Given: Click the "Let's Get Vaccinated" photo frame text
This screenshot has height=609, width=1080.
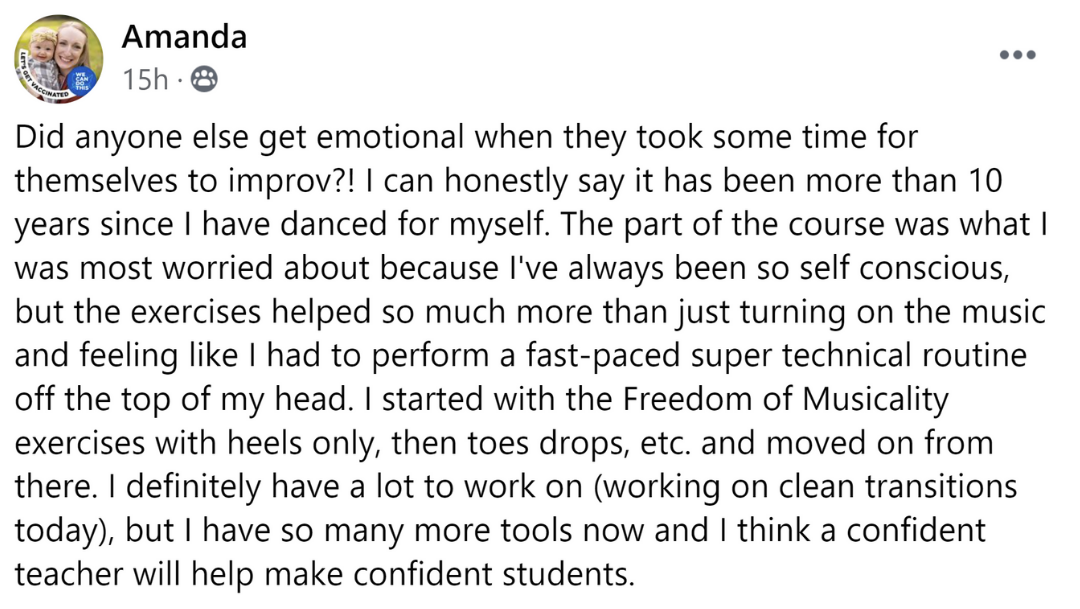Looking at the screenshot, I should click(38, 82).
